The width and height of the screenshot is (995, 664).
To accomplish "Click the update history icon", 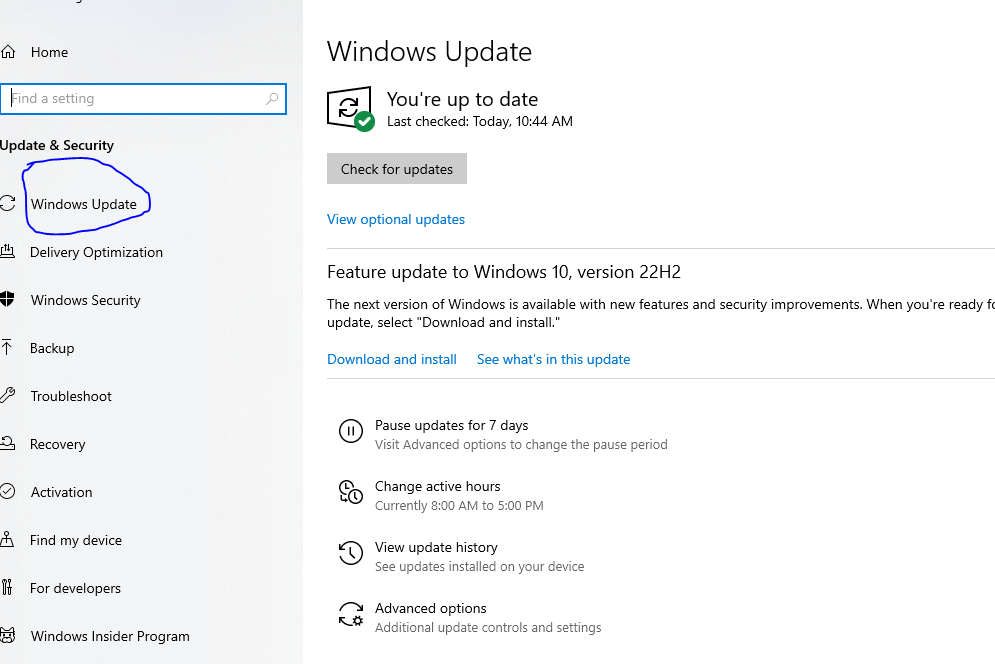I will tap(351, 553).
